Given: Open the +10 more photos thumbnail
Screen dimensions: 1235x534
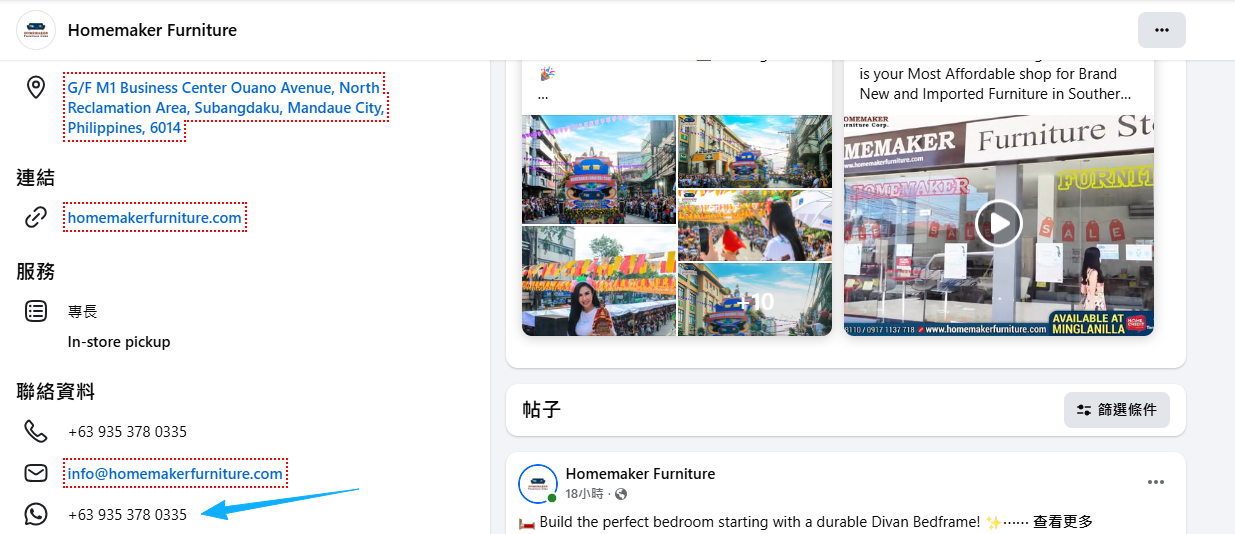Looking at the screenshot, I should (x=755, y=300).
